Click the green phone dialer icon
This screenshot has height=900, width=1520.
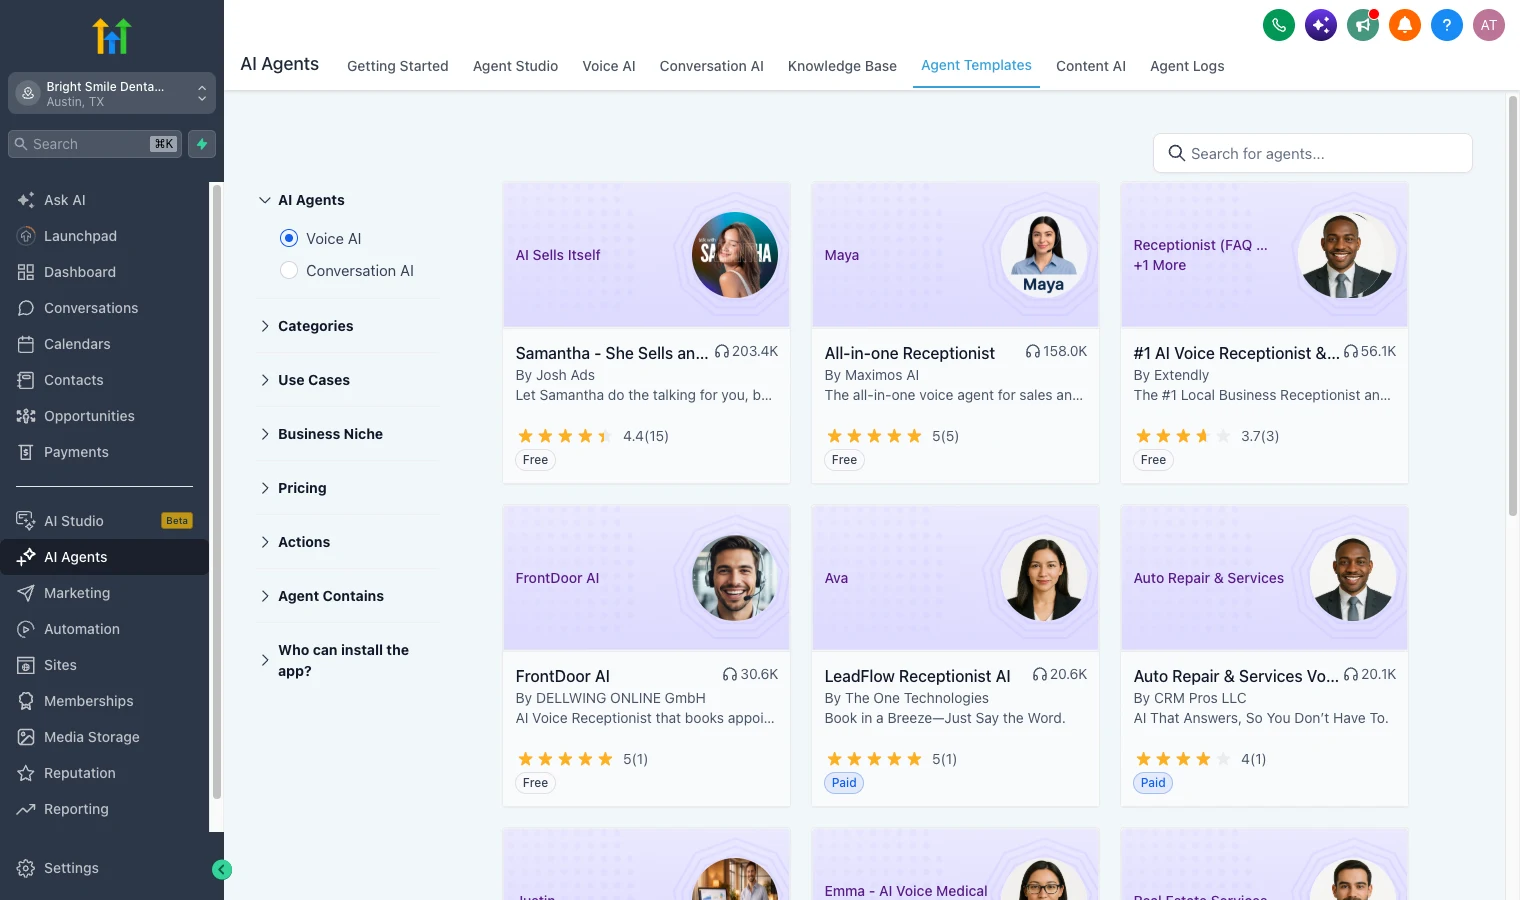pyautogui.click(x=1279, y=25)
